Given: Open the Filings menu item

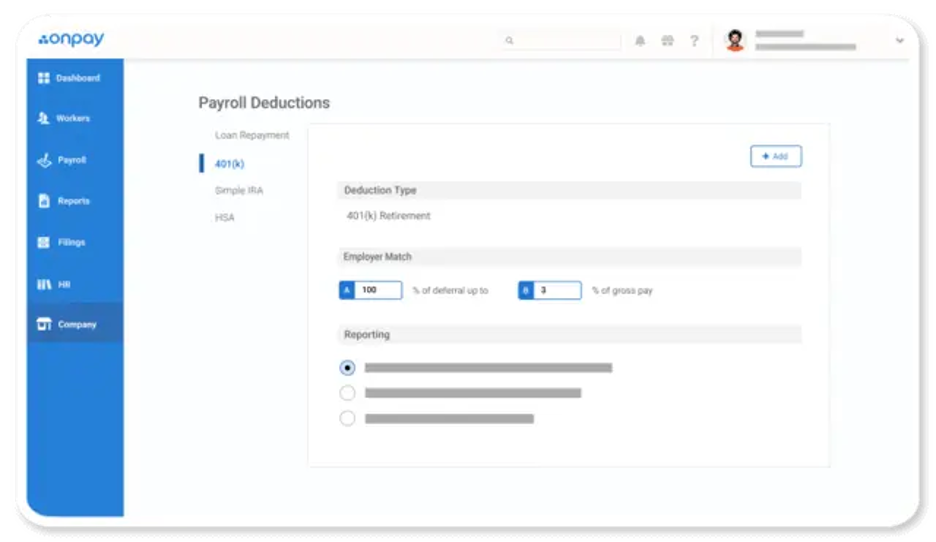Looking at the screenshot, I should coord(75,242).
